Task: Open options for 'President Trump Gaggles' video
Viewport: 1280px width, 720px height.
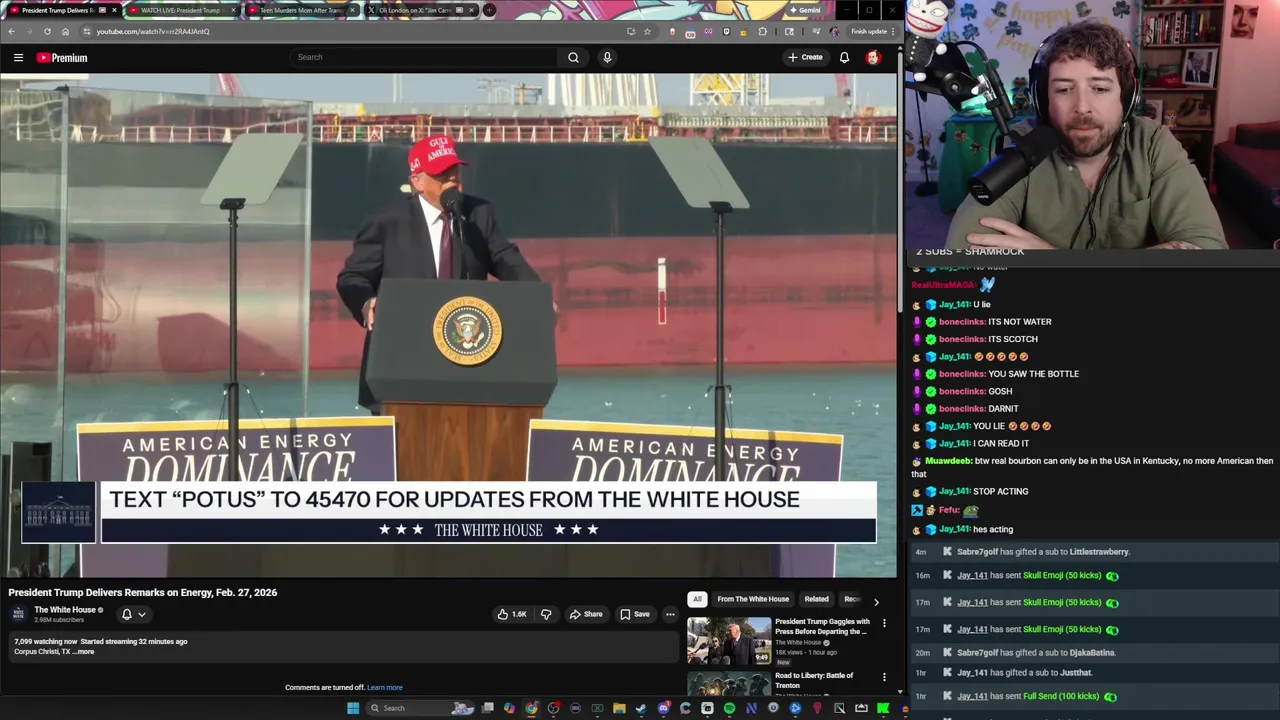Action: pos(884,623)
